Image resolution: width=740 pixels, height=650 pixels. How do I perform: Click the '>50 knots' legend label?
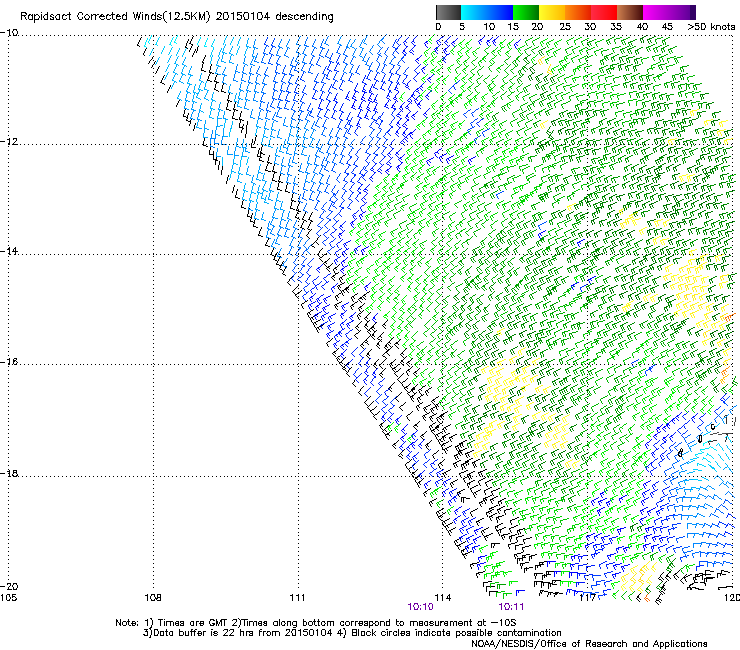[x=711, y=27]
